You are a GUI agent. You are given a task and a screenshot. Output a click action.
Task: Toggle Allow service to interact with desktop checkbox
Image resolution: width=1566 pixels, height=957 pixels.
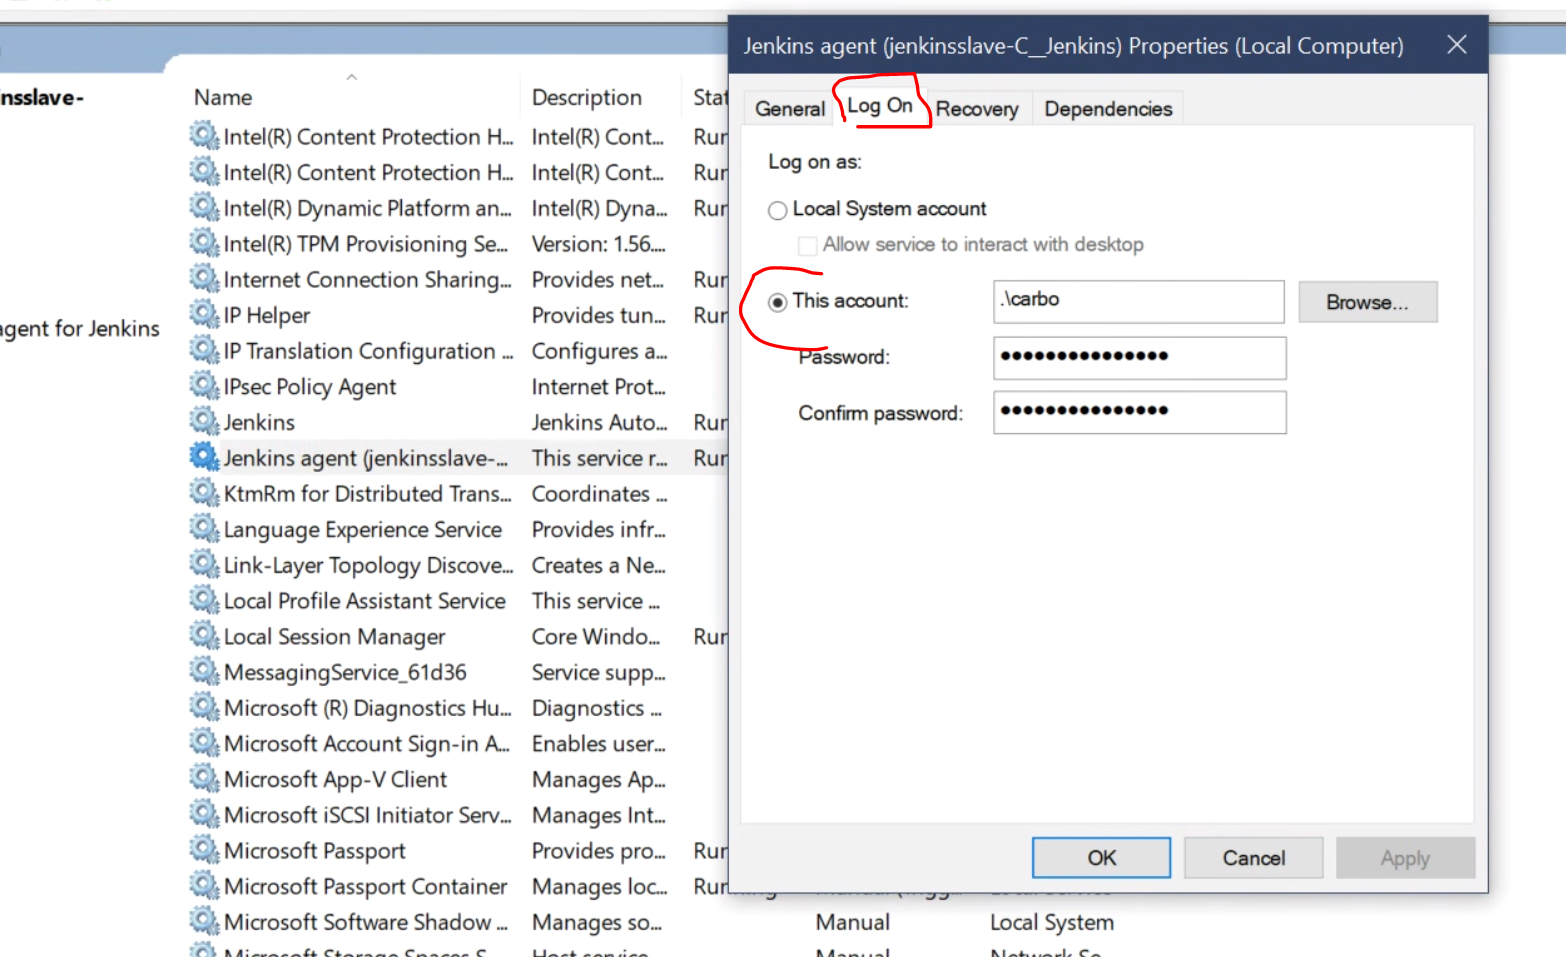coord(807,245)
